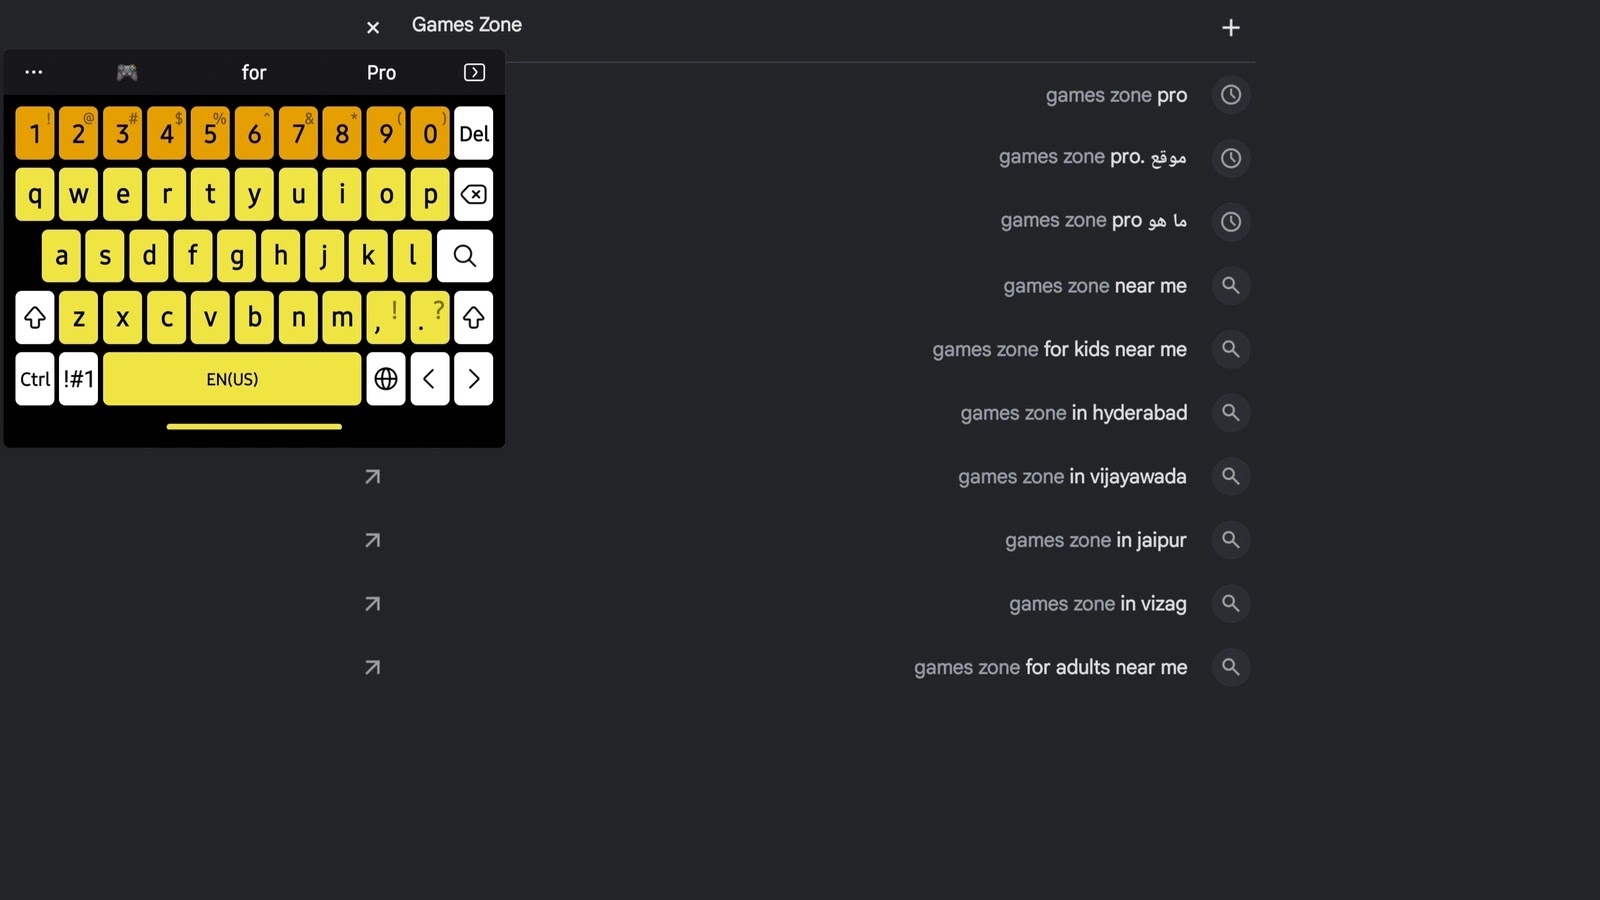Click clock icon beside 'games zone pro ما هو'

[x=1231, y=222]
